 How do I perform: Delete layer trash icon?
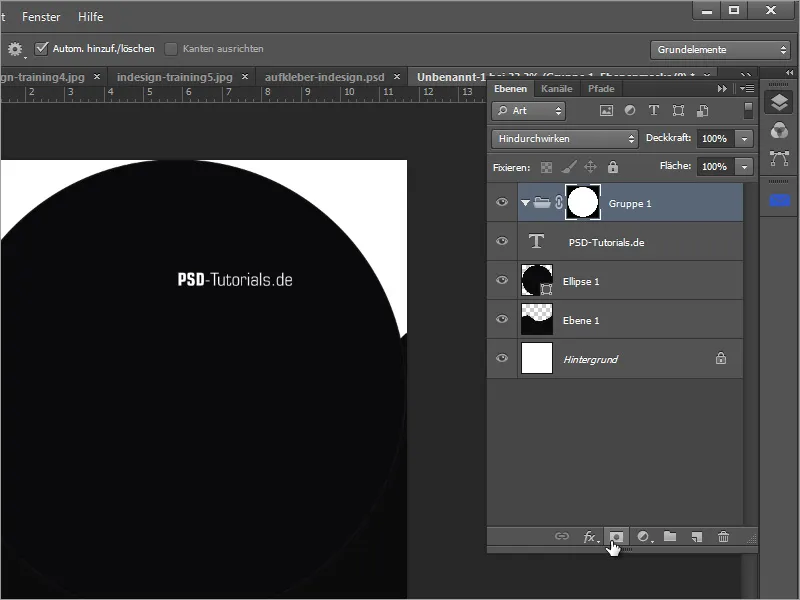click(723, 537)
